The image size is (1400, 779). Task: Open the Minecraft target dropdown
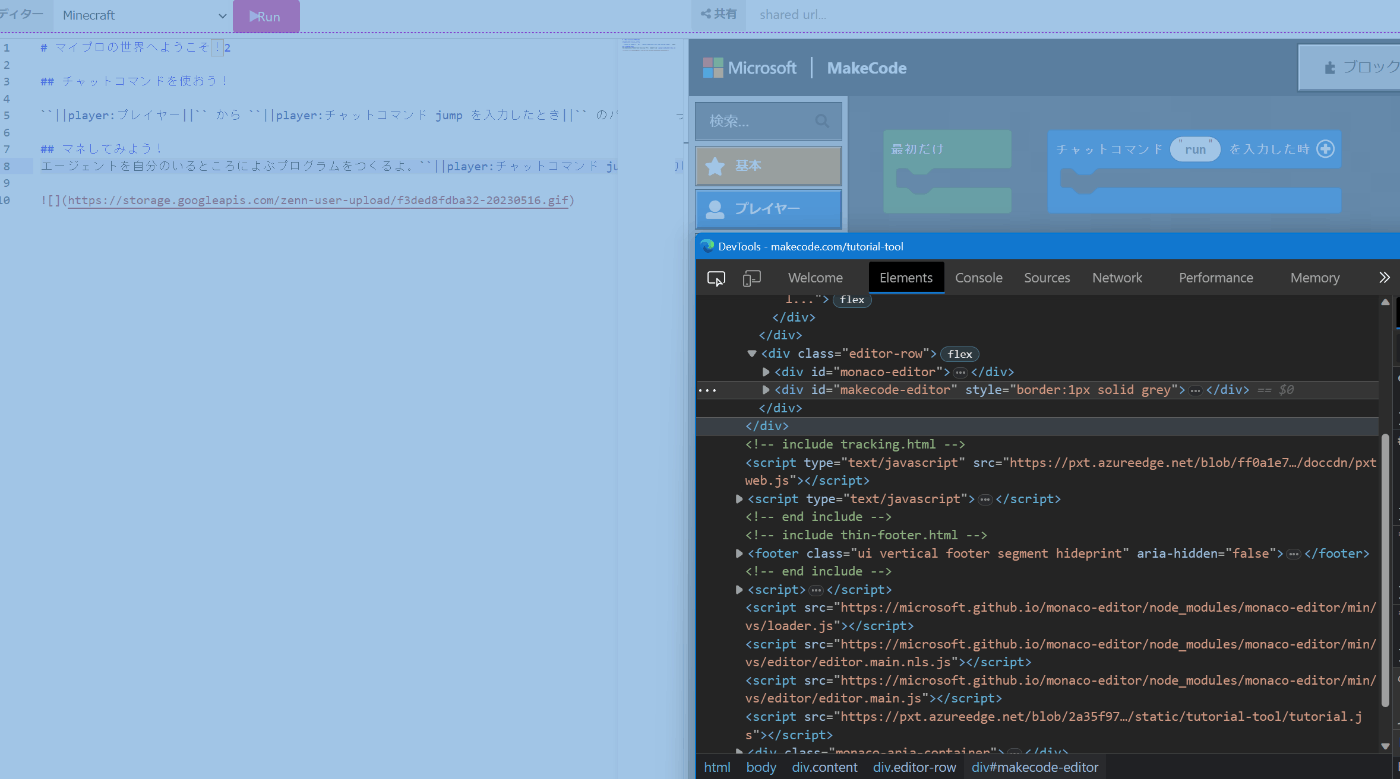[145, 16]
